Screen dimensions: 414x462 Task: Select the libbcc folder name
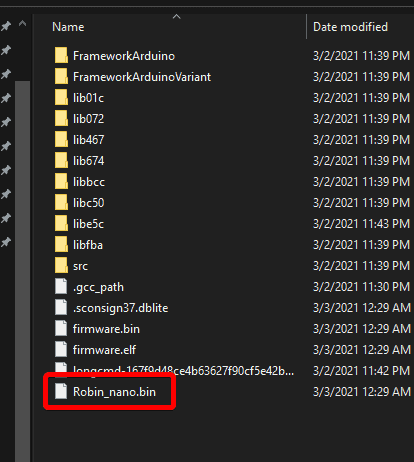[89, 182]
